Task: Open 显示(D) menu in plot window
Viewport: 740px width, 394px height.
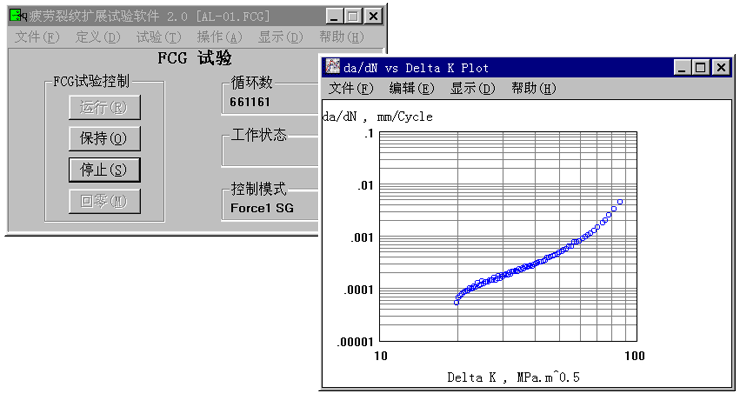Action: (x=472, y=88)
